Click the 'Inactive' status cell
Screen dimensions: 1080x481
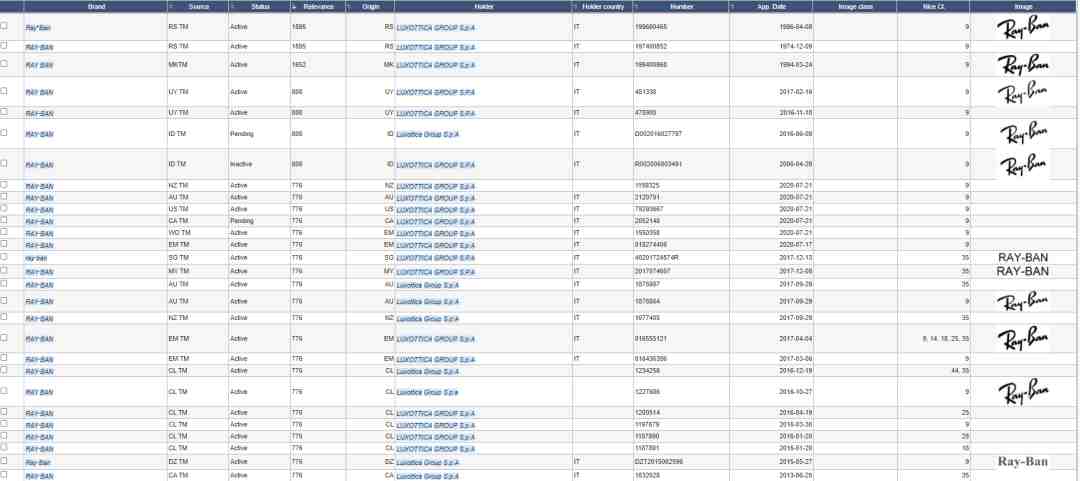[241, 165]
